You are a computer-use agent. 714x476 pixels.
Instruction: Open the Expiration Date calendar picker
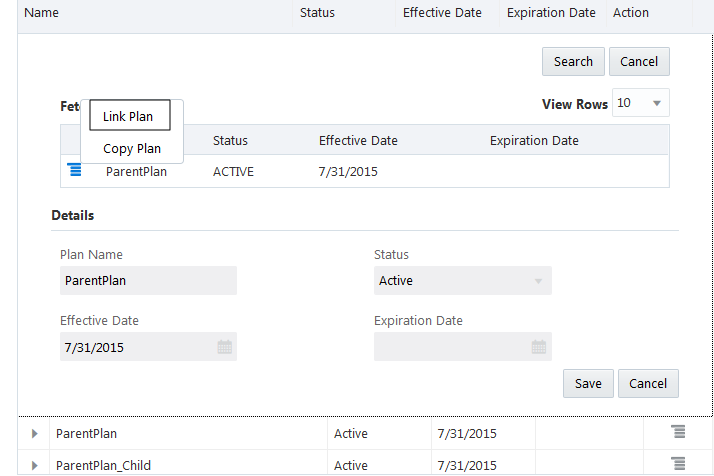pyautogui.click(x=539, y=348)
